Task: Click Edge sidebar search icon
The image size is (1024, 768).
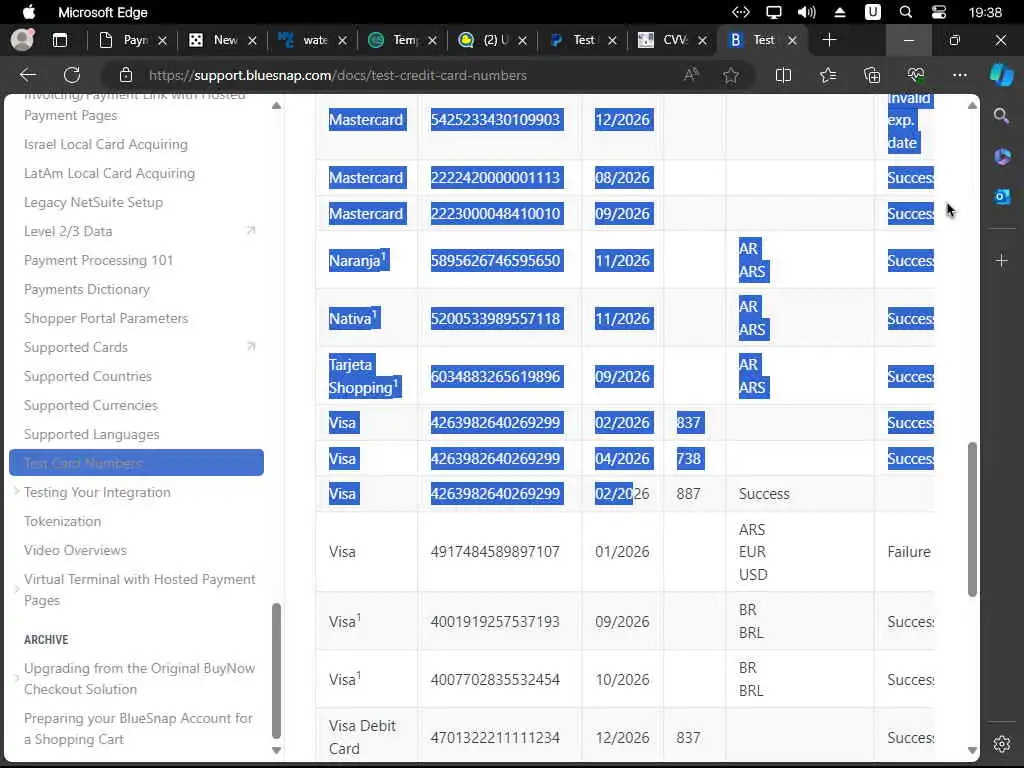Action: pyautogui.click(x=1001, y=116)
